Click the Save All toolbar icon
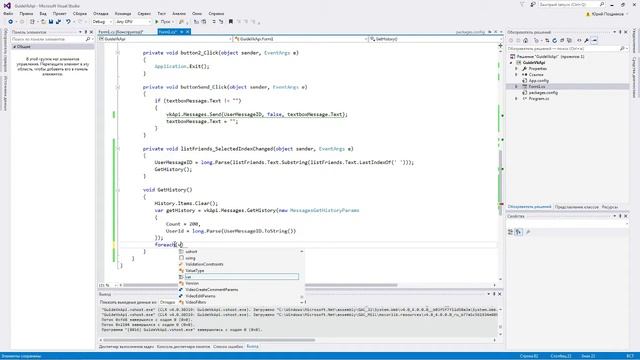The image size is (640, 360). pos(58,22)
